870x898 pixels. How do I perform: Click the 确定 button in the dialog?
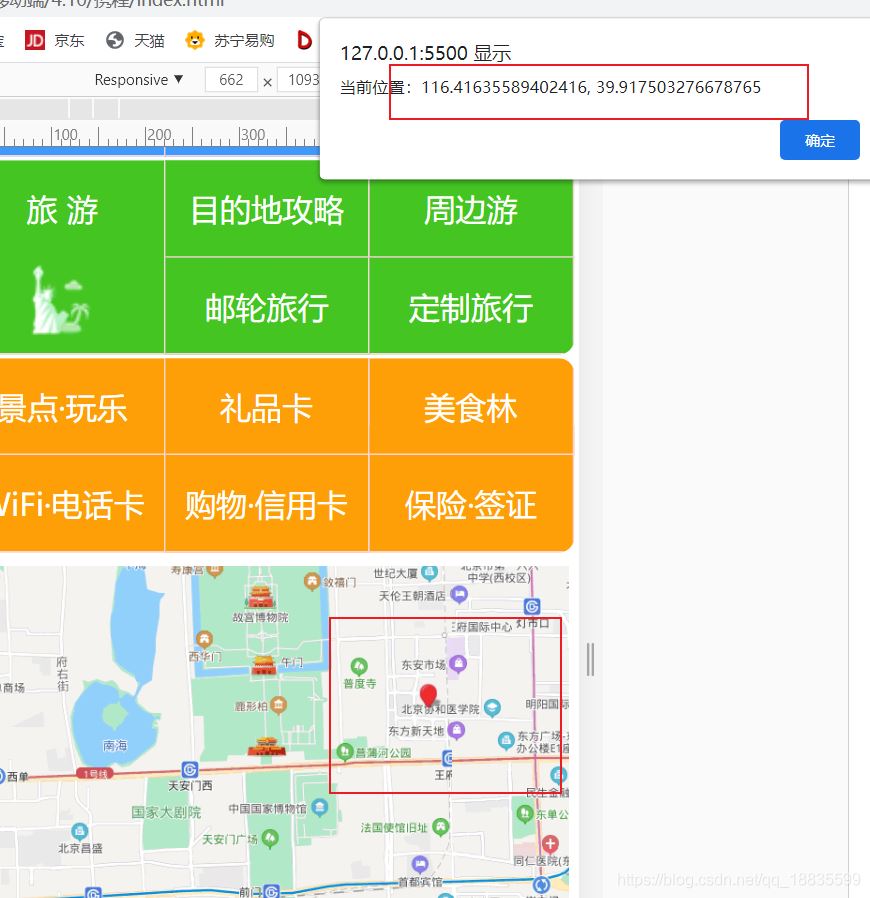(819, 140)
